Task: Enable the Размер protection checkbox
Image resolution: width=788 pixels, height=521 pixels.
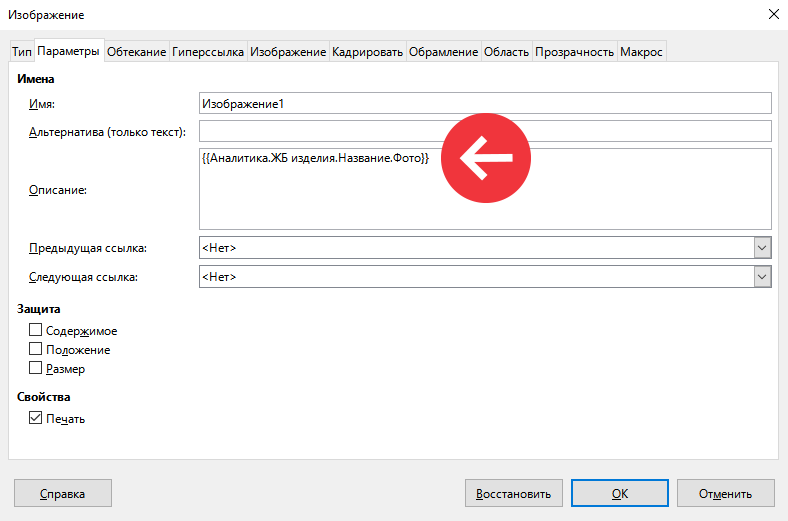Action: [35, 368]
